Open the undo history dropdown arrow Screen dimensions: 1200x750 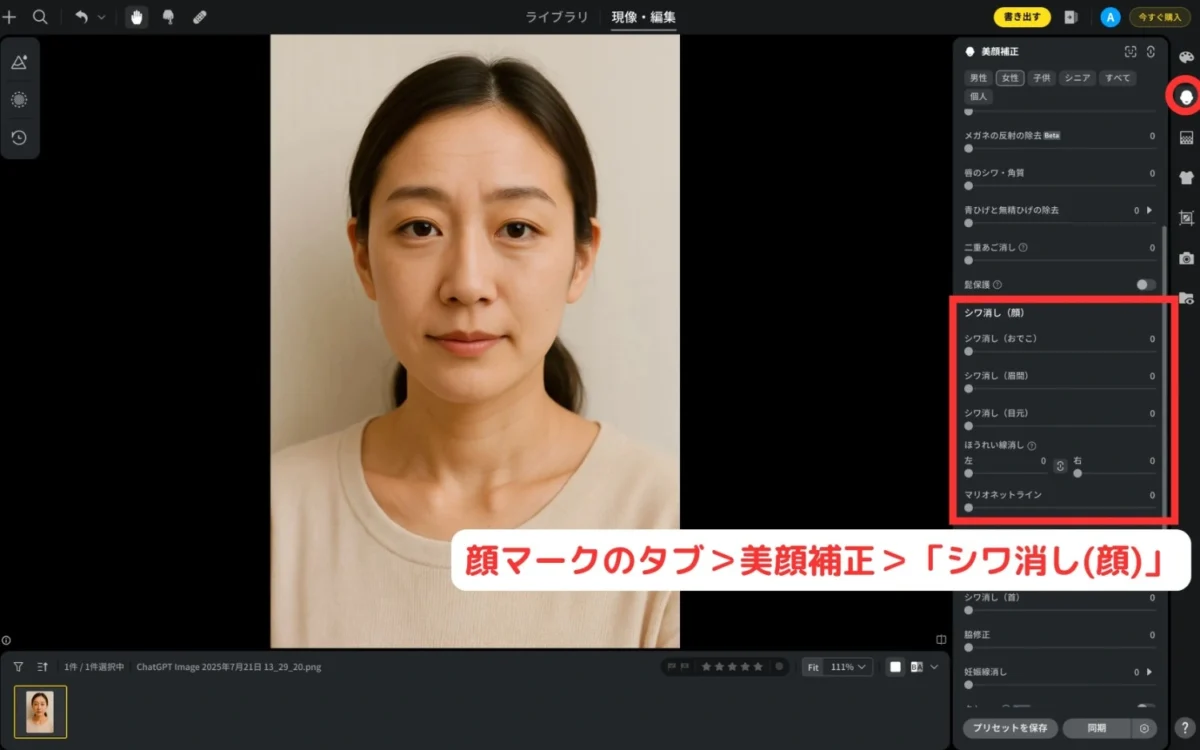click(101, 17)
